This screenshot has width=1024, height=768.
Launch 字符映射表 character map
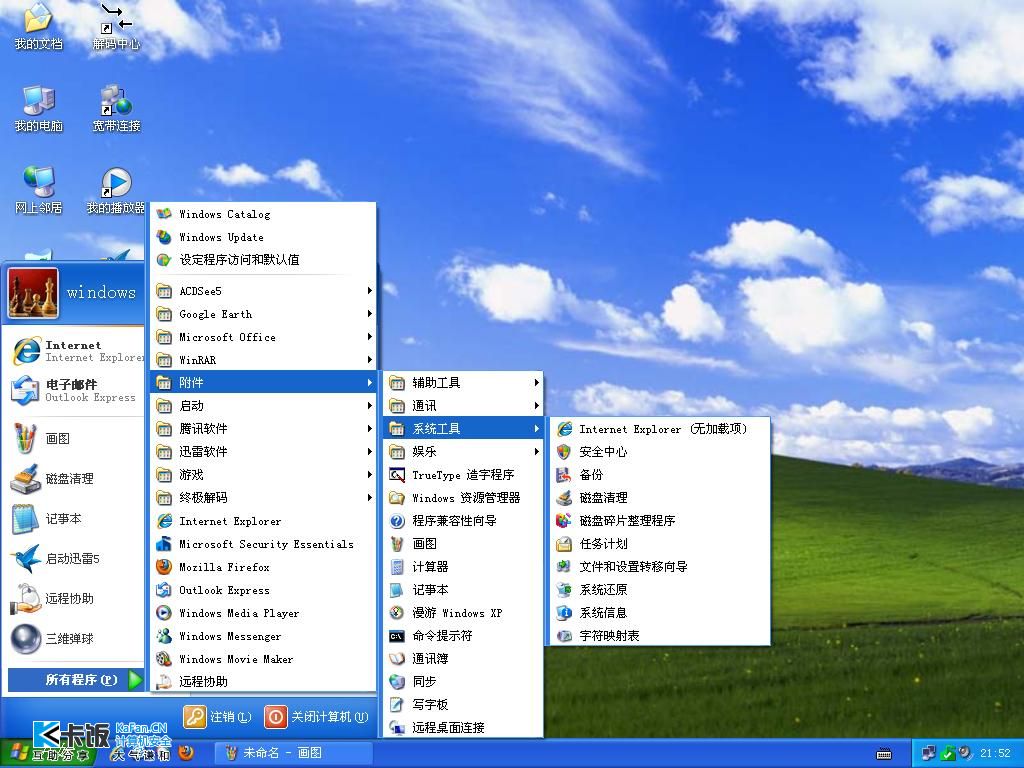[660, 635]
